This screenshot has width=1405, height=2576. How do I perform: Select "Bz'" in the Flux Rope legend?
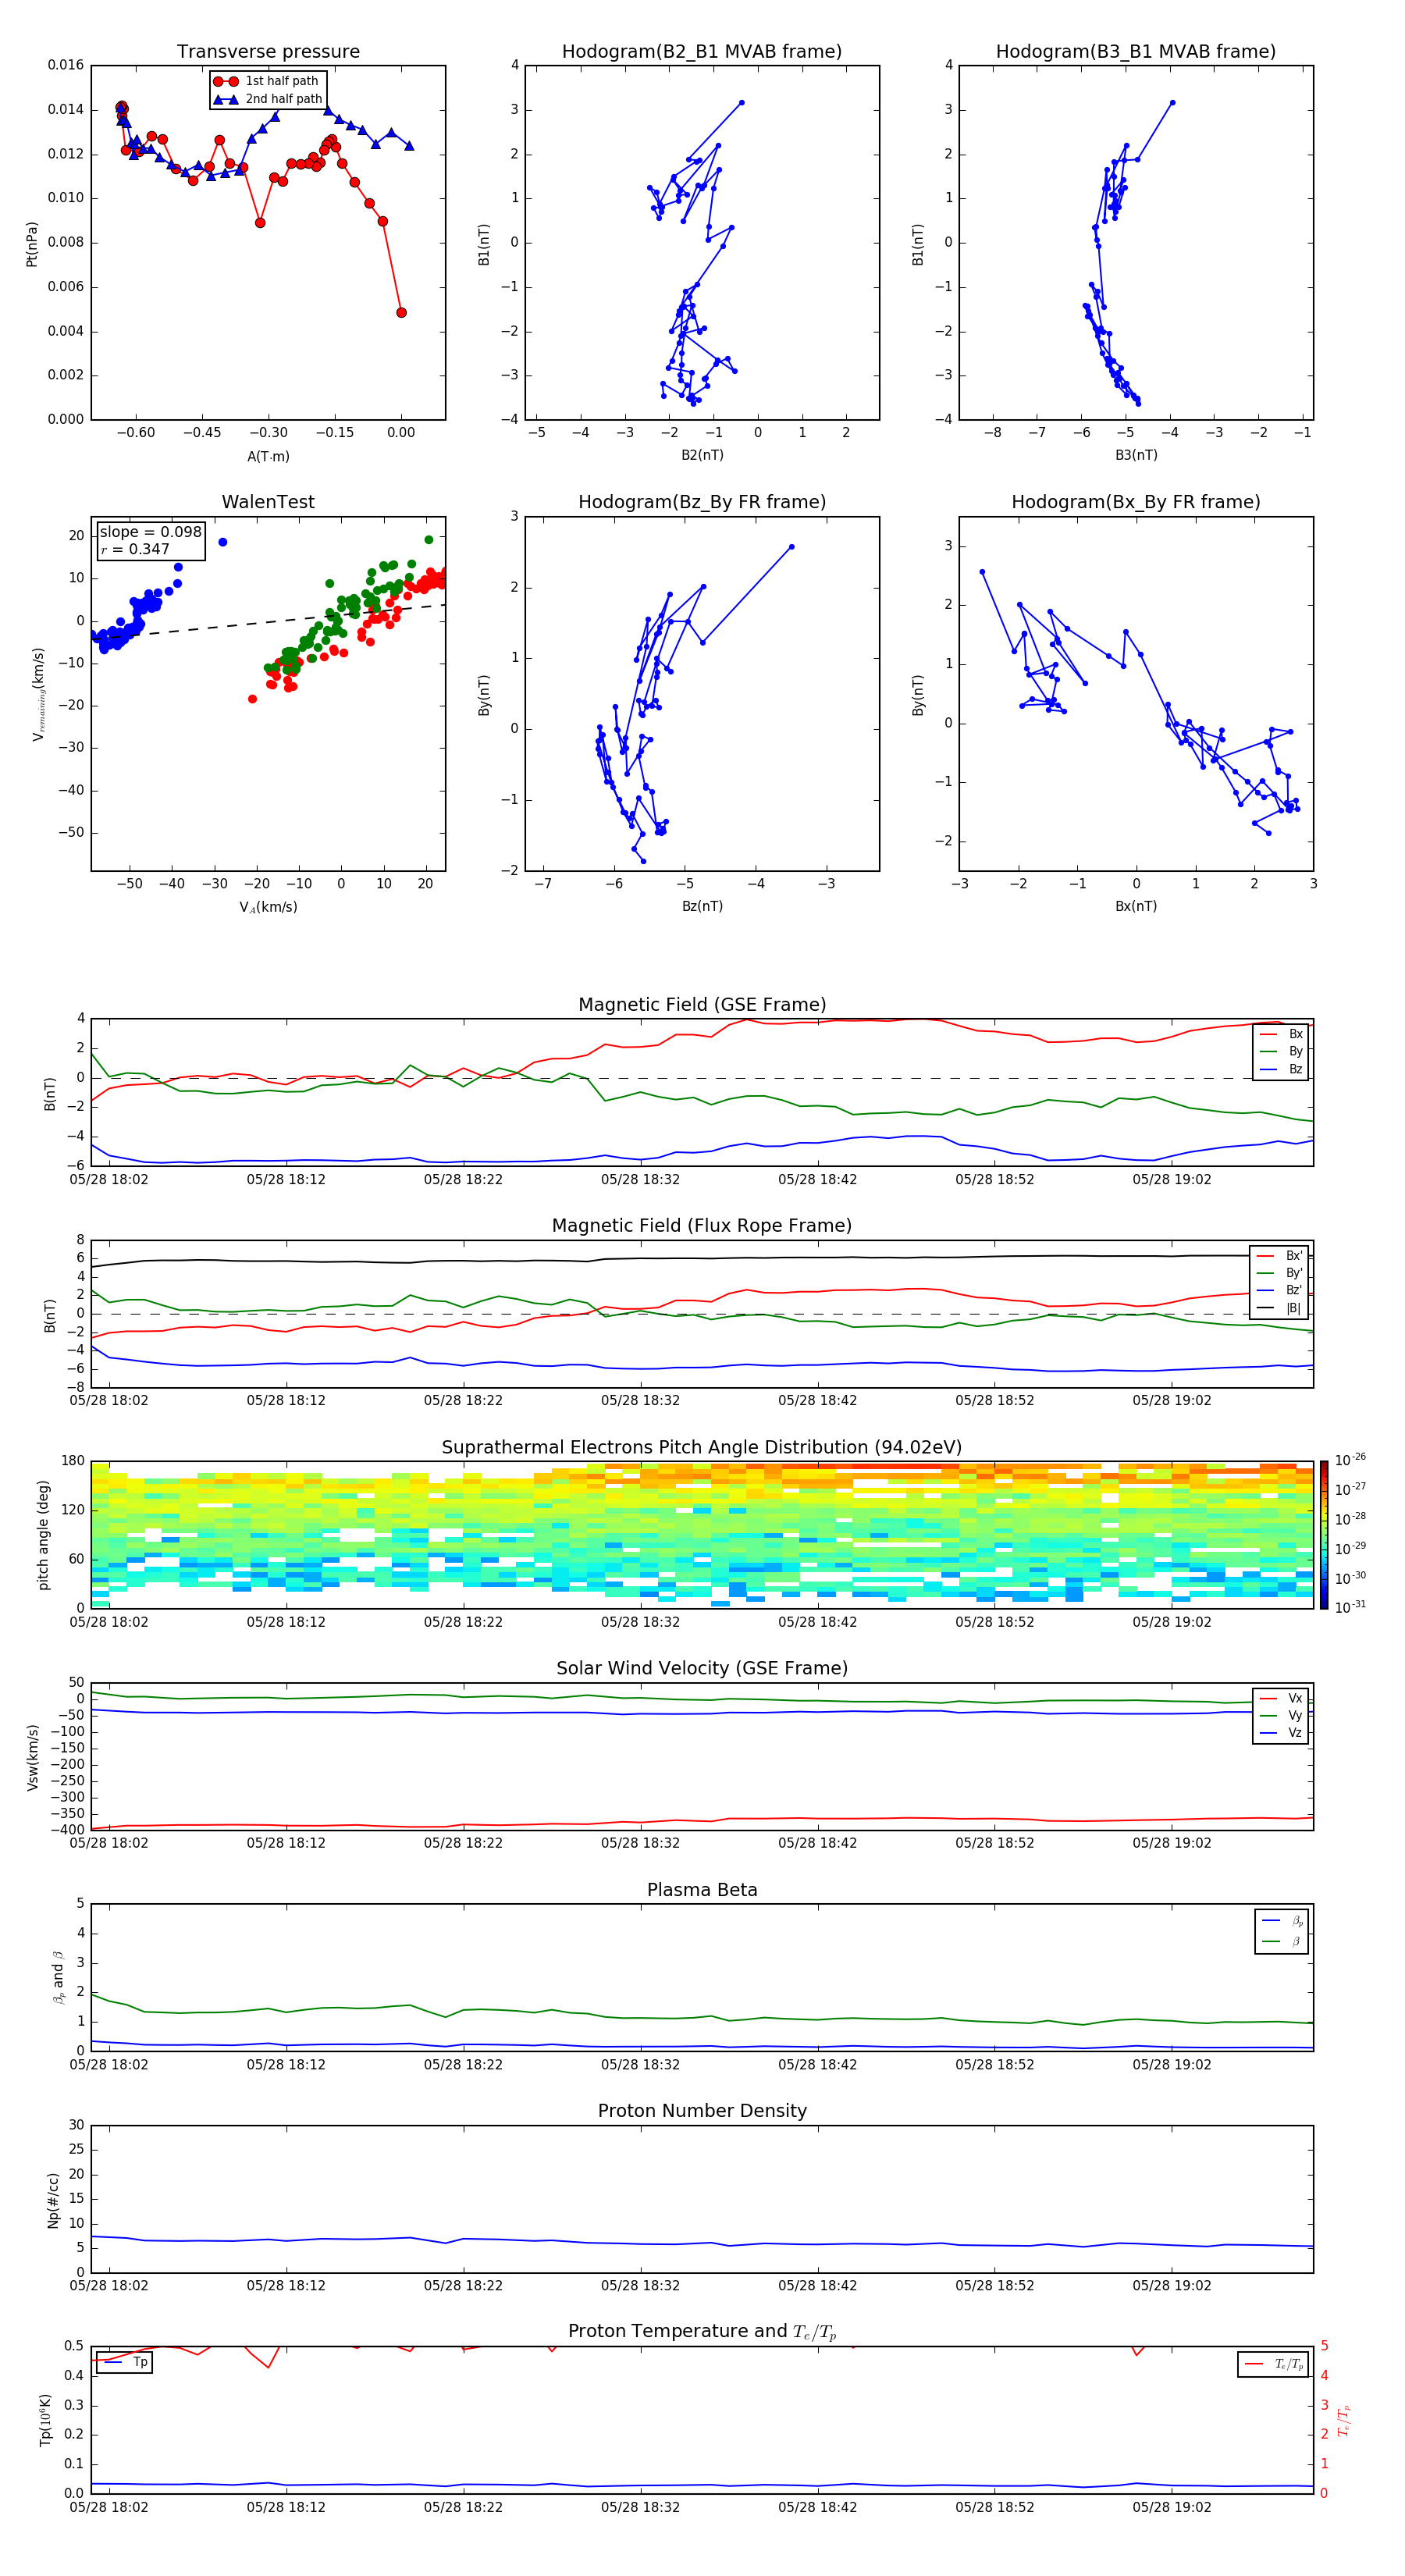pyautogui.click(x=1279, y=1290)
